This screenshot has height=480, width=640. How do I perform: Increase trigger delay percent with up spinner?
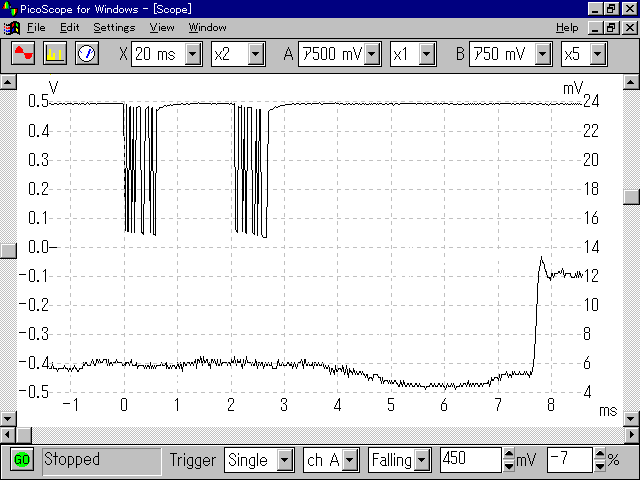point(600,454)
